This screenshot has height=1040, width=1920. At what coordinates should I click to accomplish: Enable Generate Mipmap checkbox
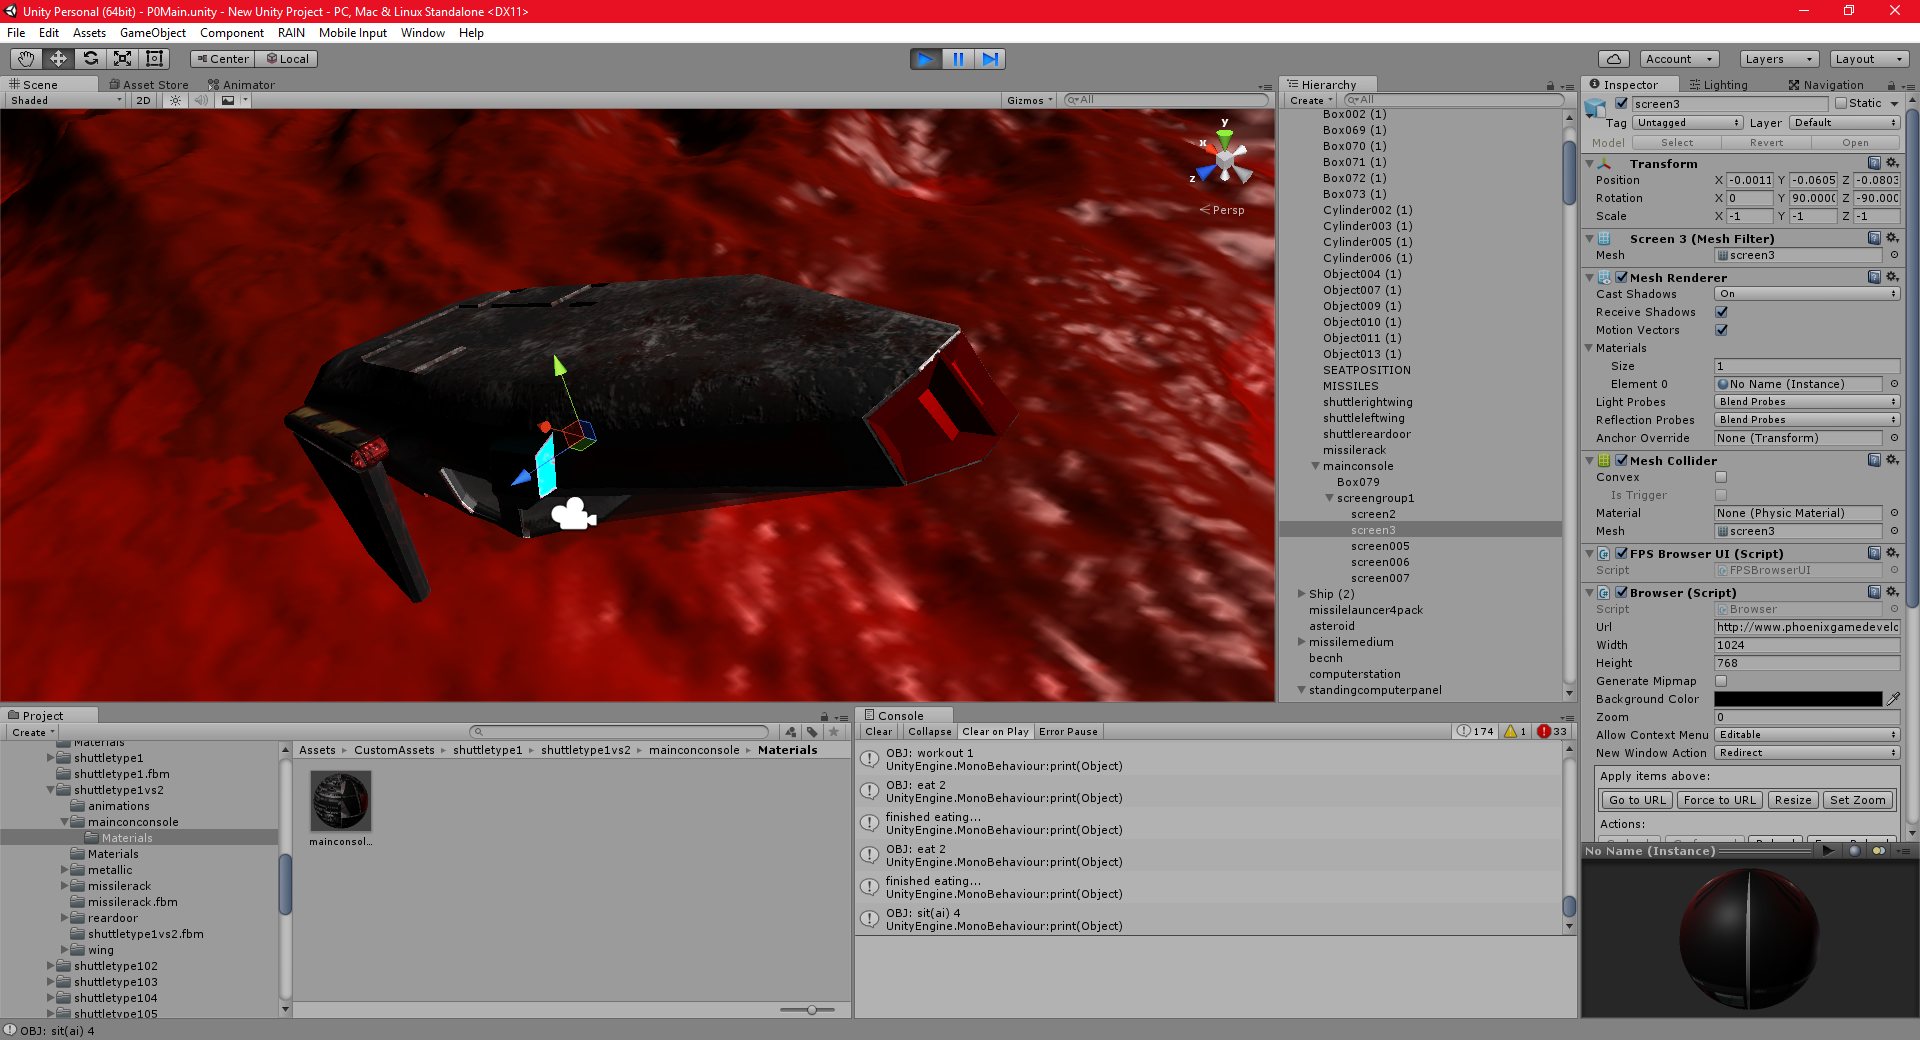click(x=1721, y=681)
